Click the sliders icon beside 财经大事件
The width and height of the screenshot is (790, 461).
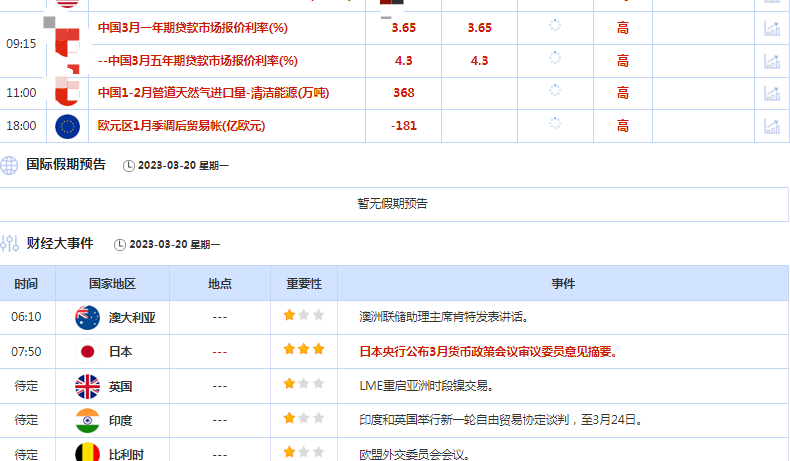point(10,244)
